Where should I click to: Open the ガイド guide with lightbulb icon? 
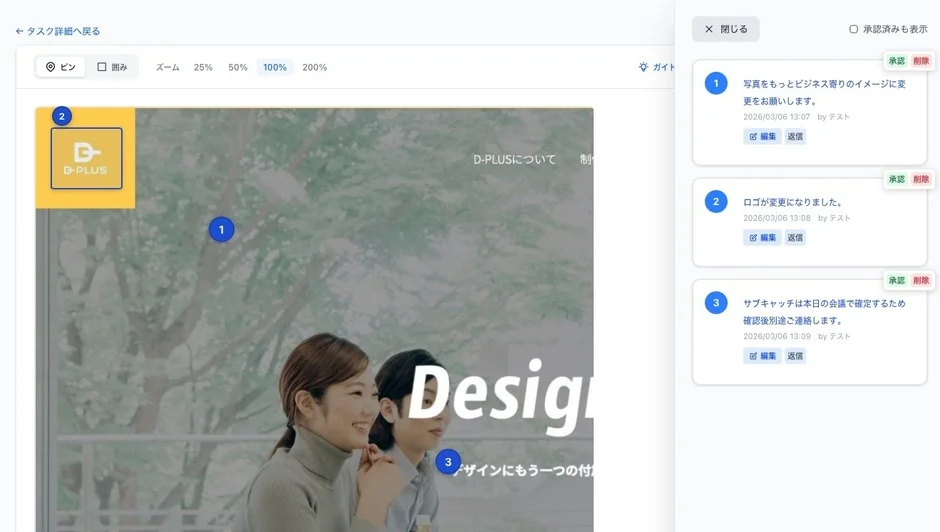(x=656, y=67)
